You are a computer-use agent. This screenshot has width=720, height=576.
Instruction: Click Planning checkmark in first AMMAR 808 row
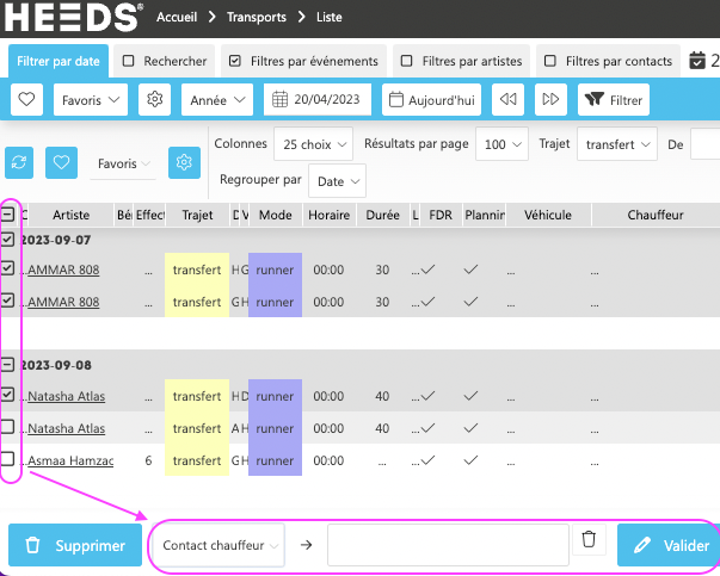(x=471, y=269)
